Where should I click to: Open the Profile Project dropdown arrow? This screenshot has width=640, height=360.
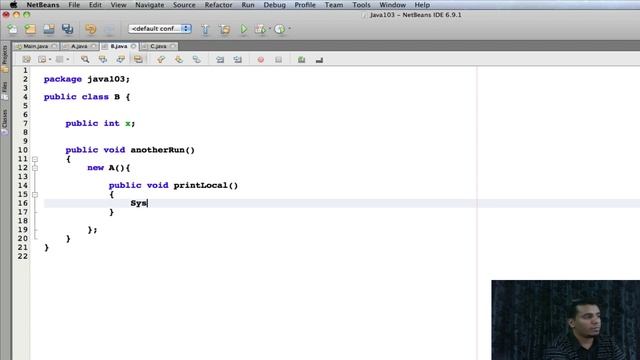point(290,29)
